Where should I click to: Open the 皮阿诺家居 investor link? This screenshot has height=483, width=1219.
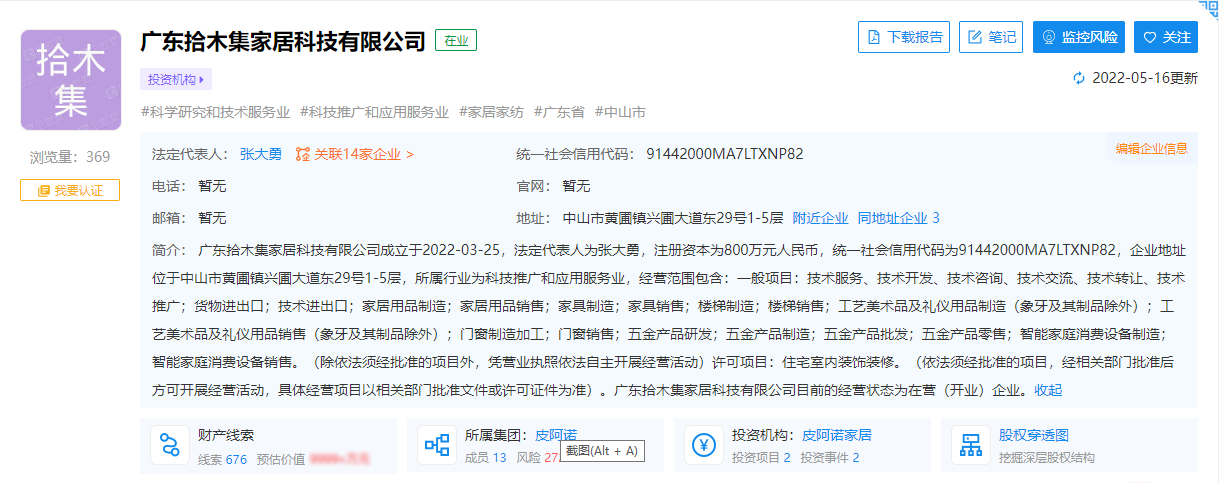837,435
